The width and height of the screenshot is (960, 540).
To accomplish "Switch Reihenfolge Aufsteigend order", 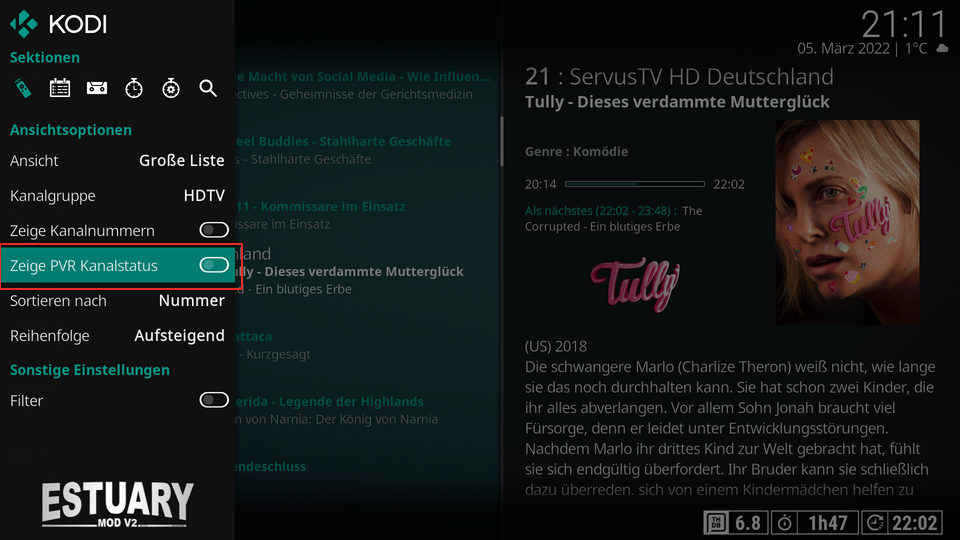I will click(x=118, y=336).
